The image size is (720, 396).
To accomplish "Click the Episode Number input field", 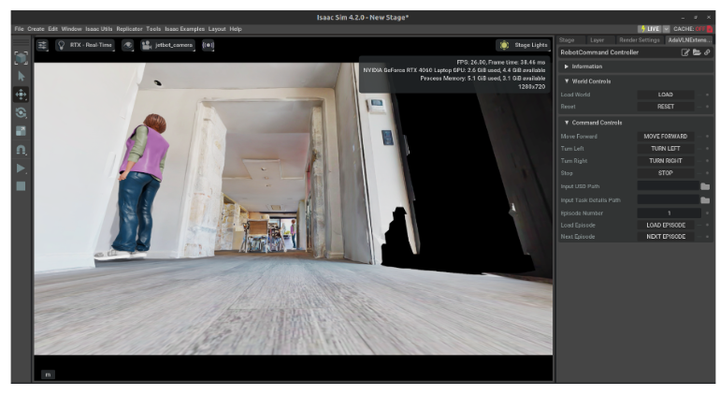I will click(669, 213).
